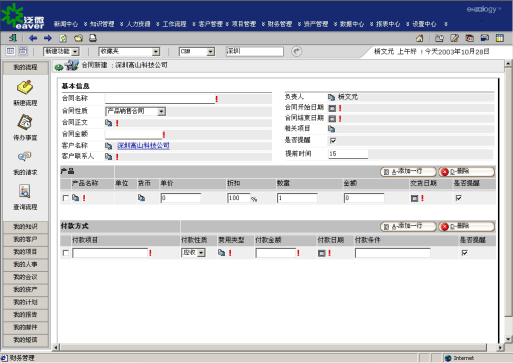
Task: Open the 查询流程 search sidebar icon
Action: [x=25, y=191]
